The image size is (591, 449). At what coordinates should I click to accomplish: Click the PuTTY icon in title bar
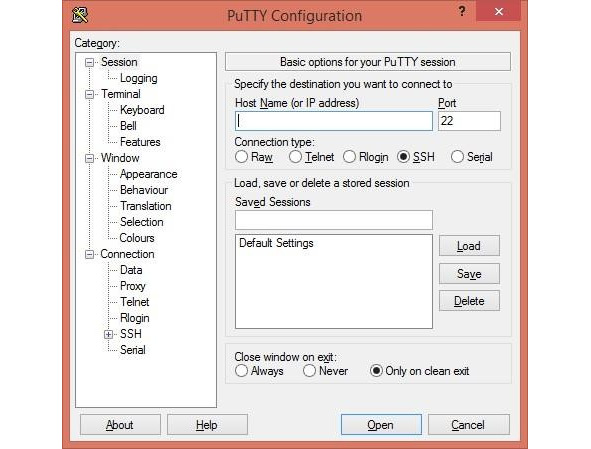coord(80,15)
